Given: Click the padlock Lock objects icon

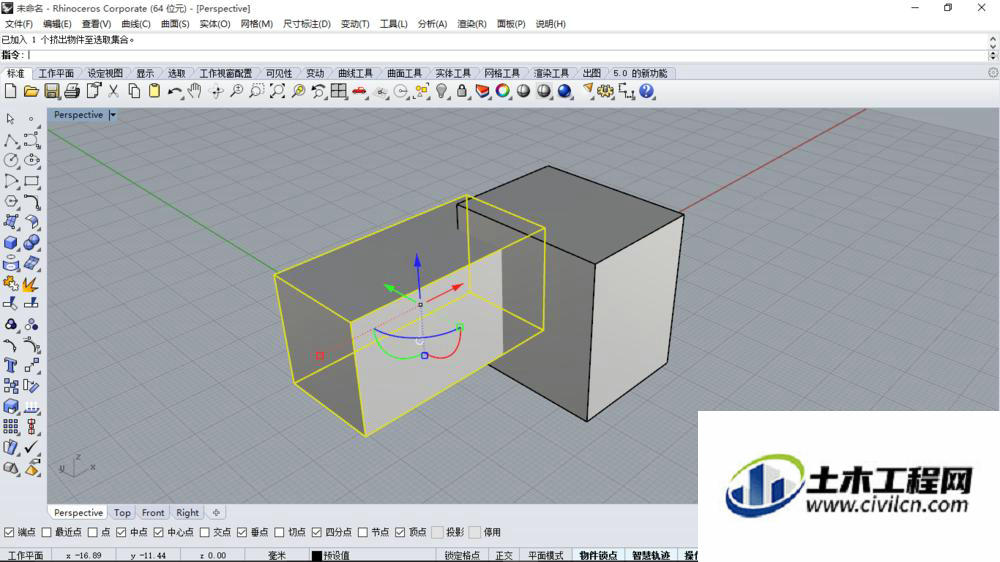Looking at the screenshot, I should coord(462,91).
